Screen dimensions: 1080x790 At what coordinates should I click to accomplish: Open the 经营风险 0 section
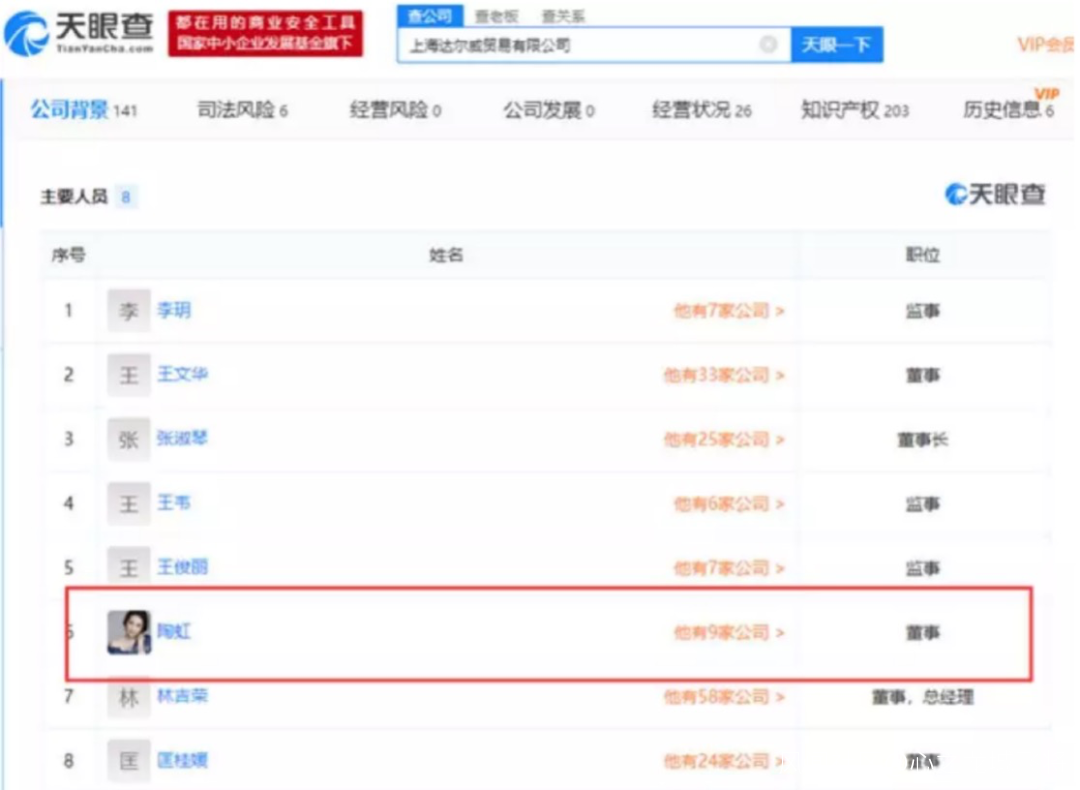tap(395, 110)
